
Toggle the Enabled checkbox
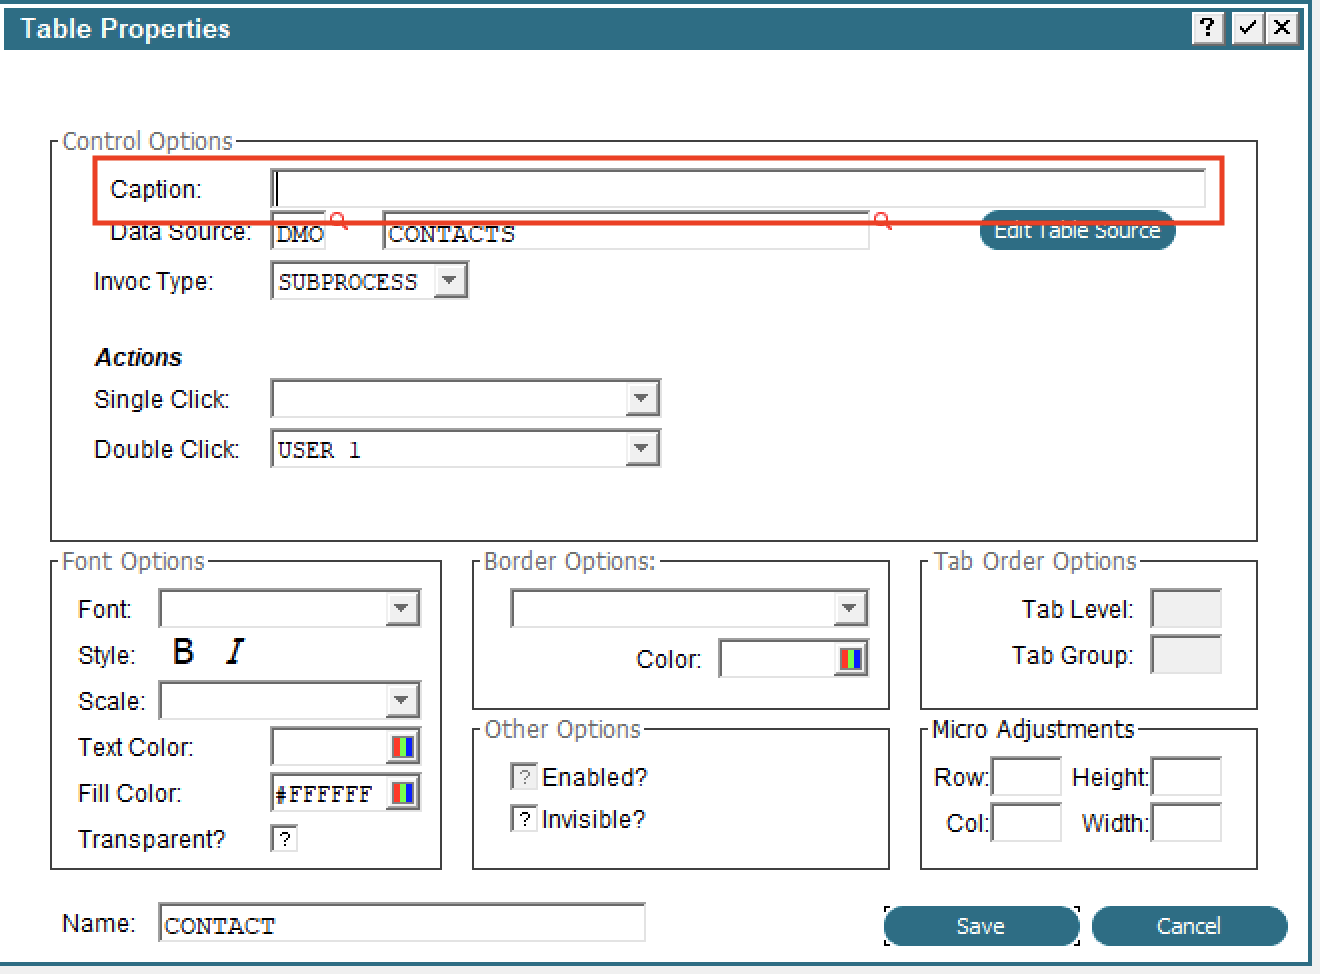[524, 777]
